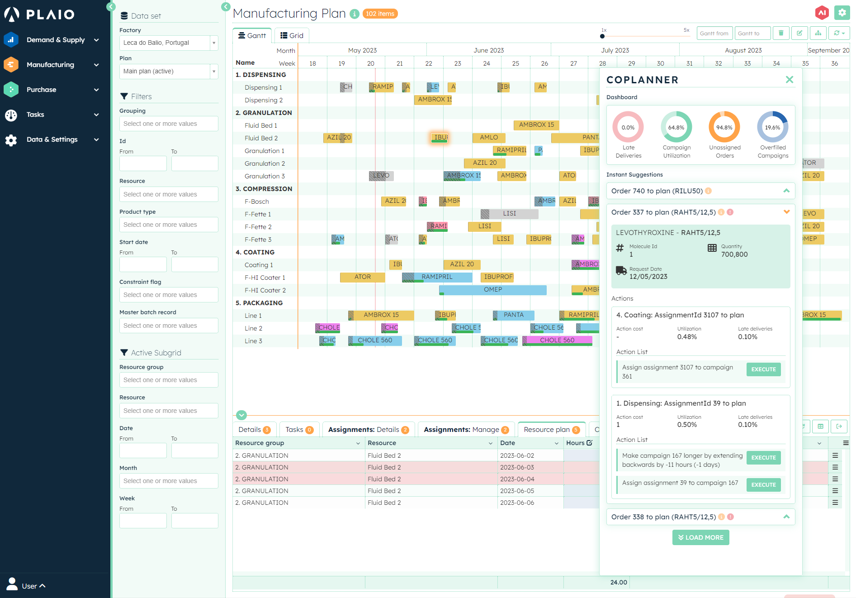Select the CHOLE 560 magenta bar on Line 3
856x598 pixels.
tap(557, 340)
